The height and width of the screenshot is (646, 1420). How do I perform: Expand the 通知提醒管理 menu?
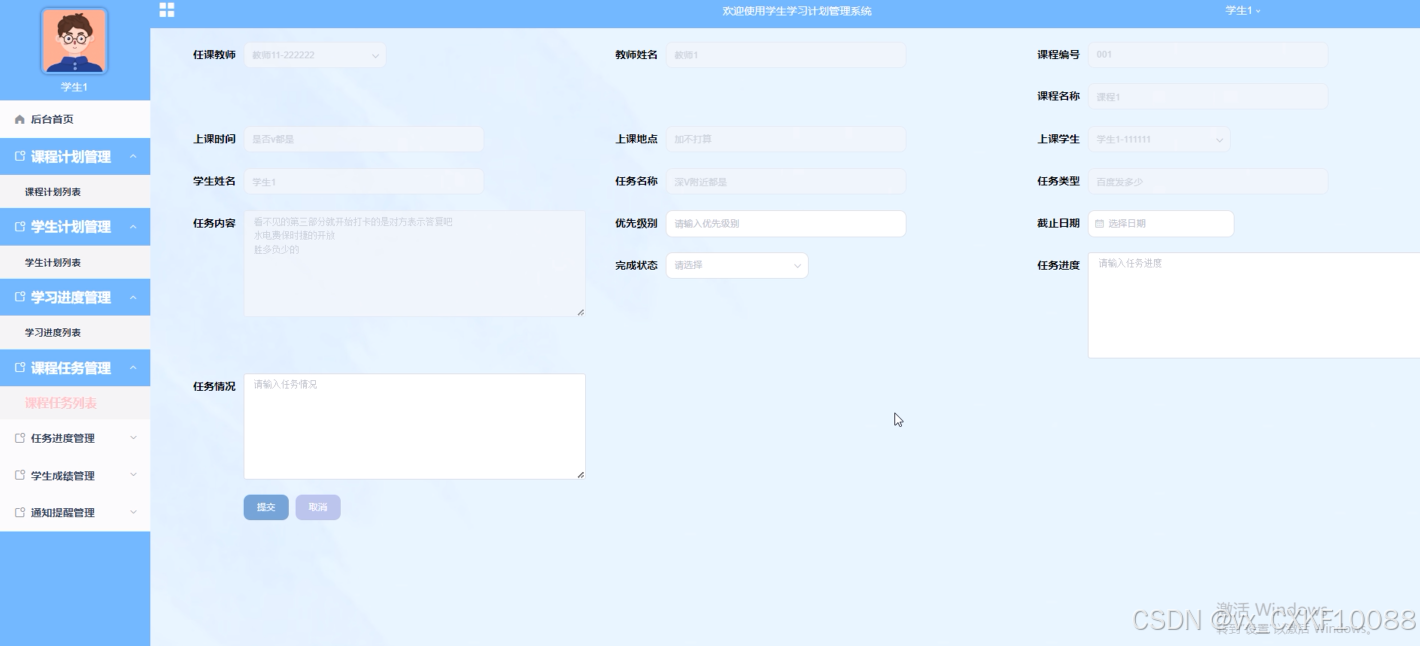(x=75, y=513)
